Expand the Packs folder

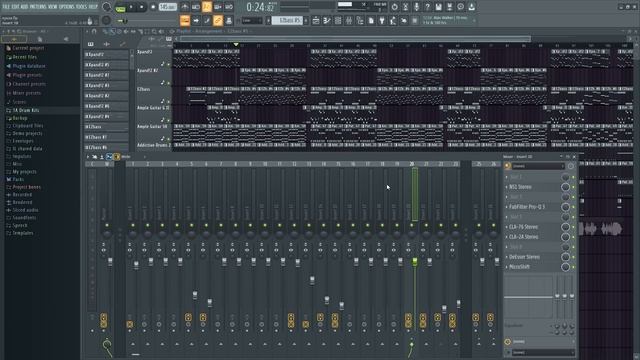pos(15,179)
